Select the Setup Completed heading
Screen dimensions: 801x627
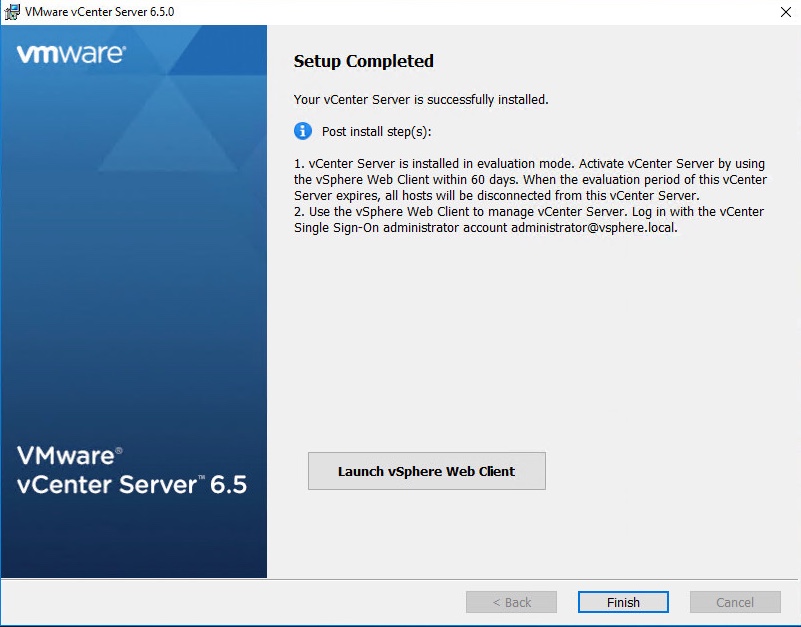pos(363,61)
